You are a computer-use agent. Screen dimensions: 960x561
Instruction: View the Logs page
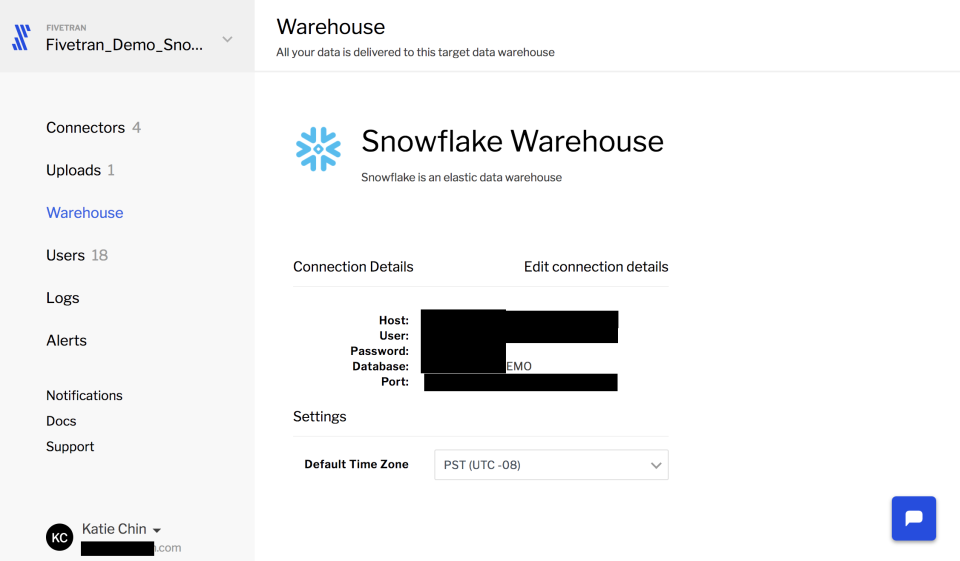(62, 298)
